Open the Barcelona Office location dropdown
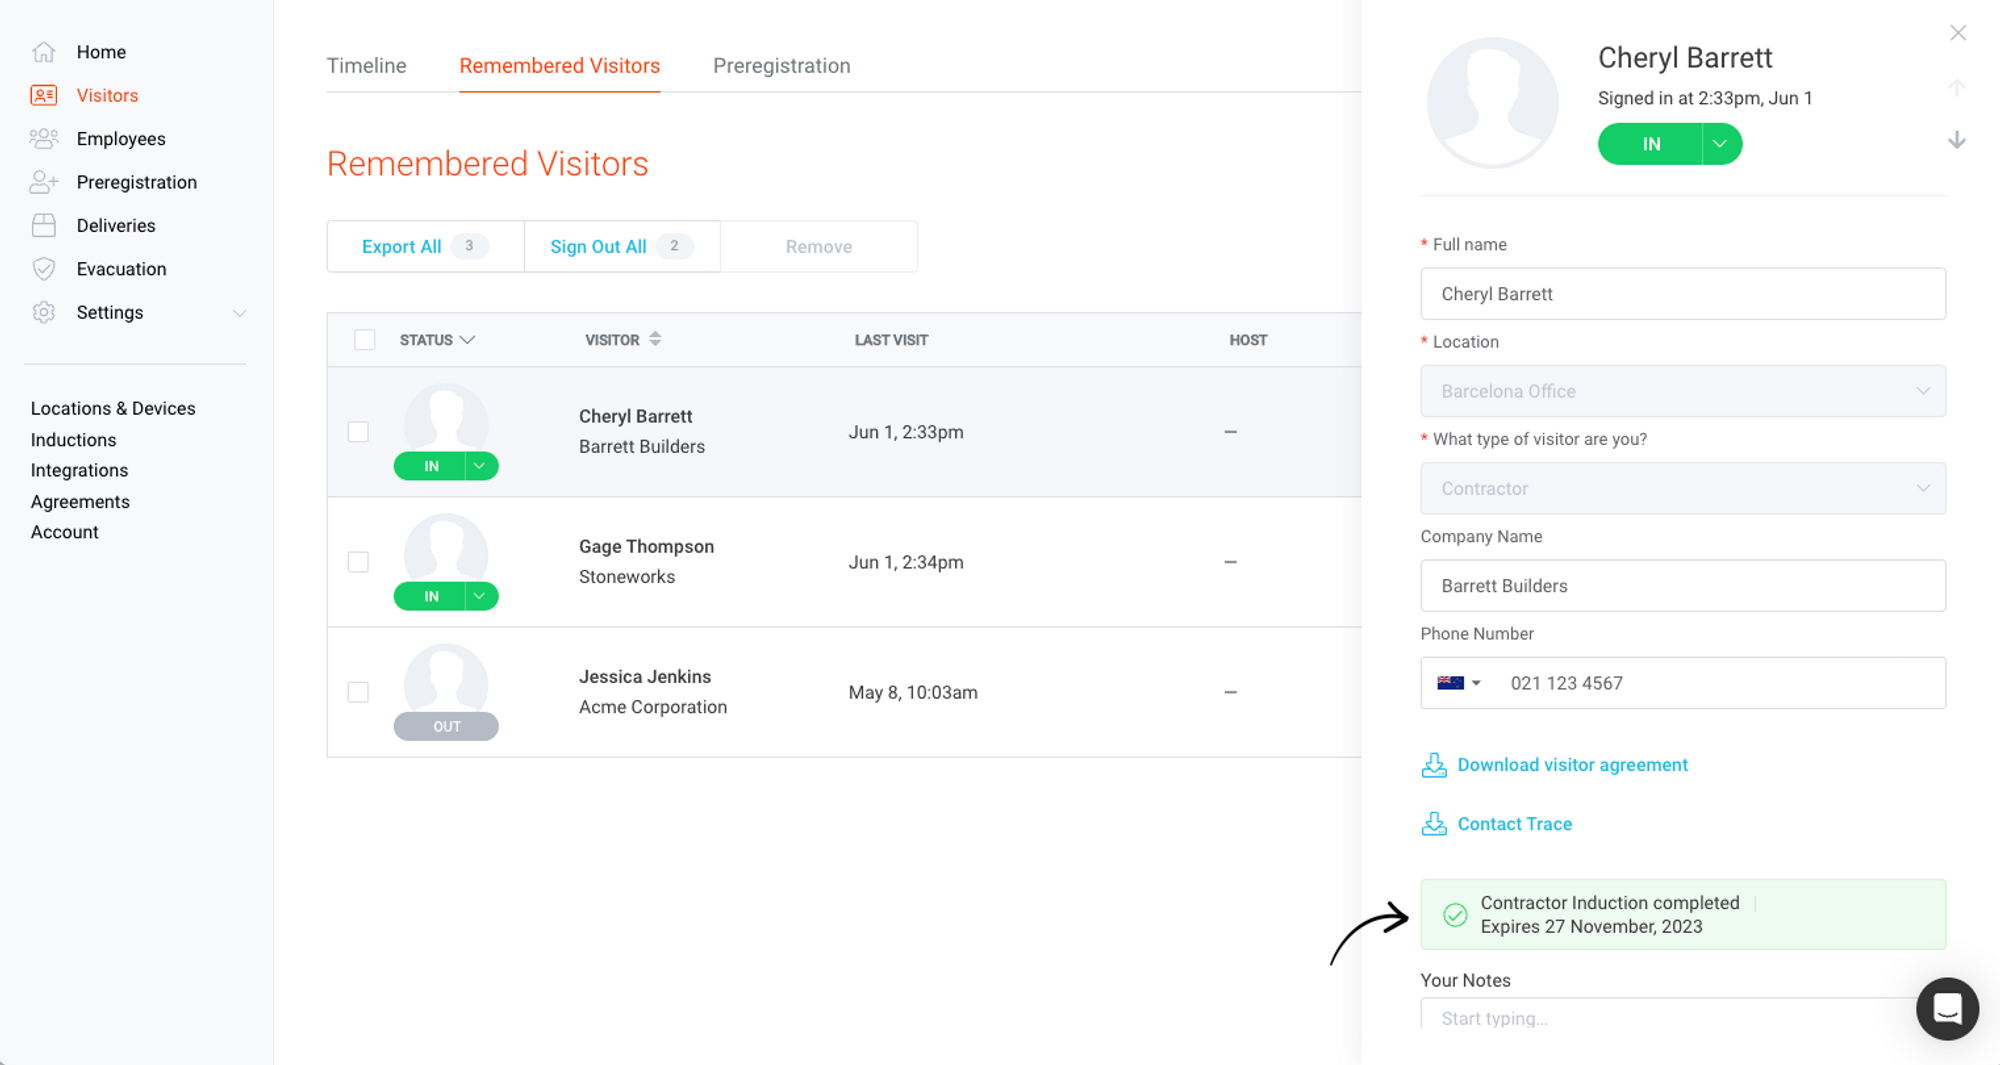Screen dimensions: 2000x1065 pyautogui.click(x=1922, y=391)
